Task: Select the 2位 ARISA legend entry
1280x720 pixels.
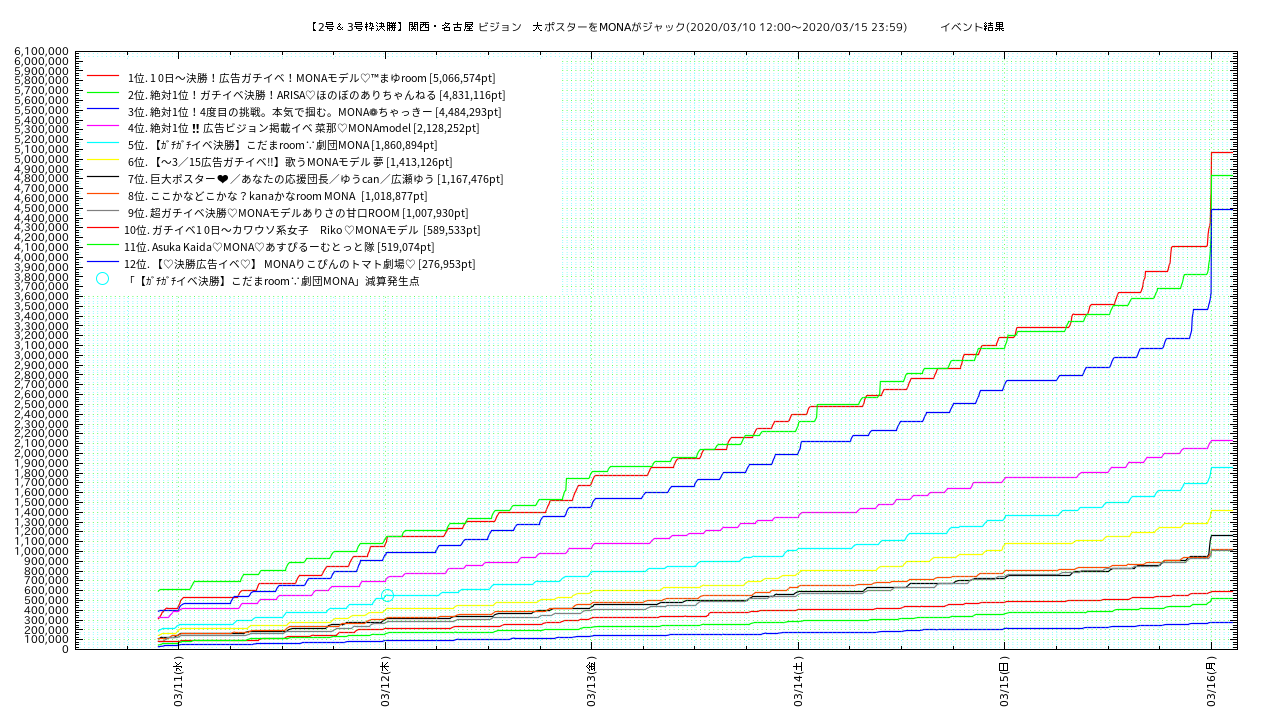Action: 315,94
